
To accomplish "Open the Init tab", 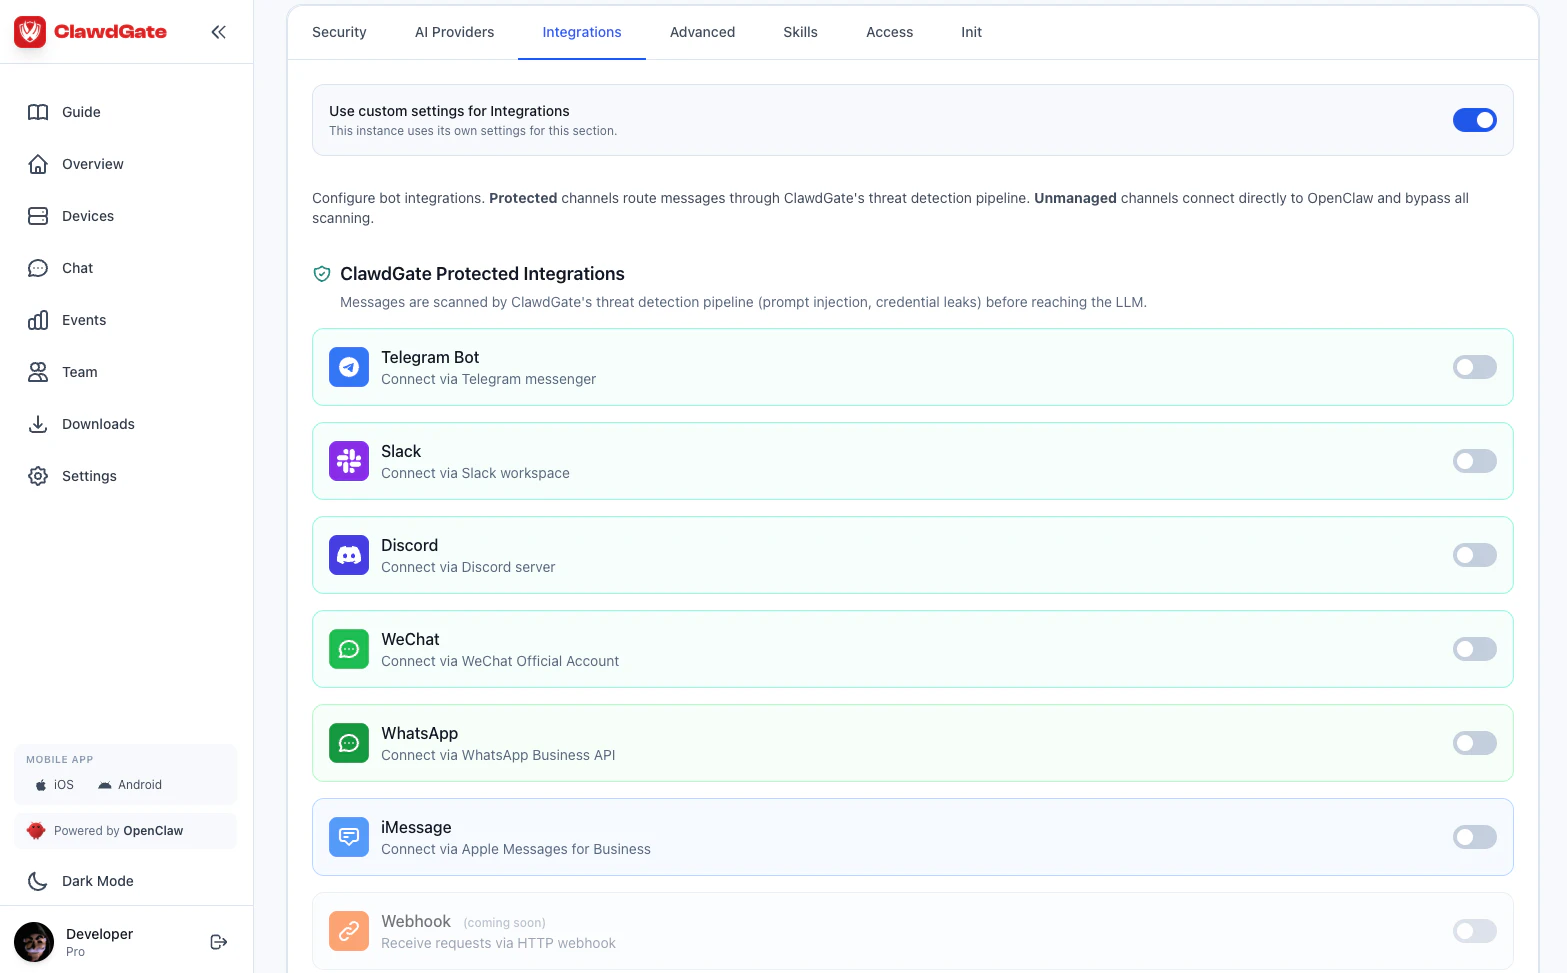I will point(971,32).
